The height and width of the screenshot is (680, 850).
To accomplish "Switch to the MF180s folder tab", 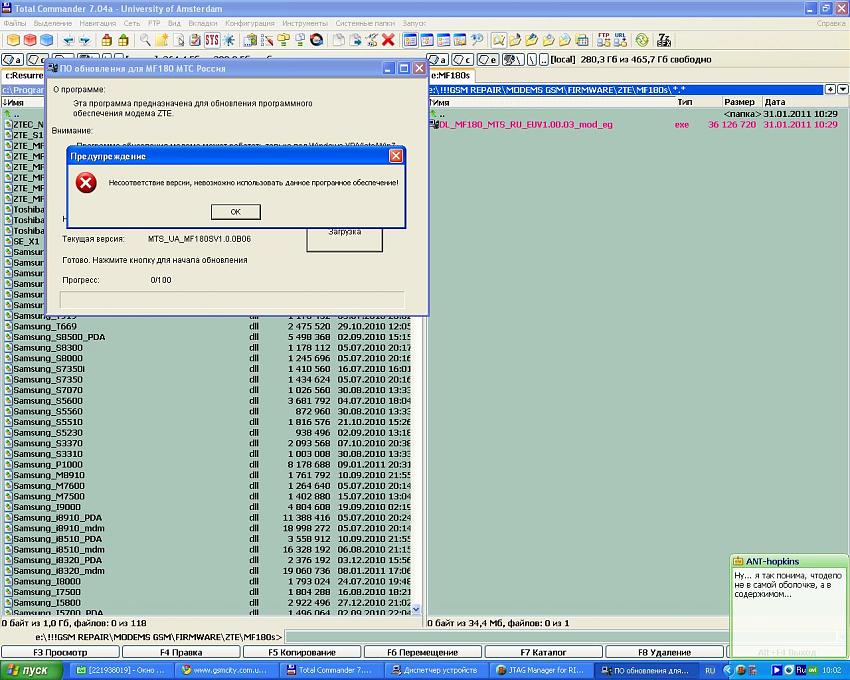I will coord(452,75).
